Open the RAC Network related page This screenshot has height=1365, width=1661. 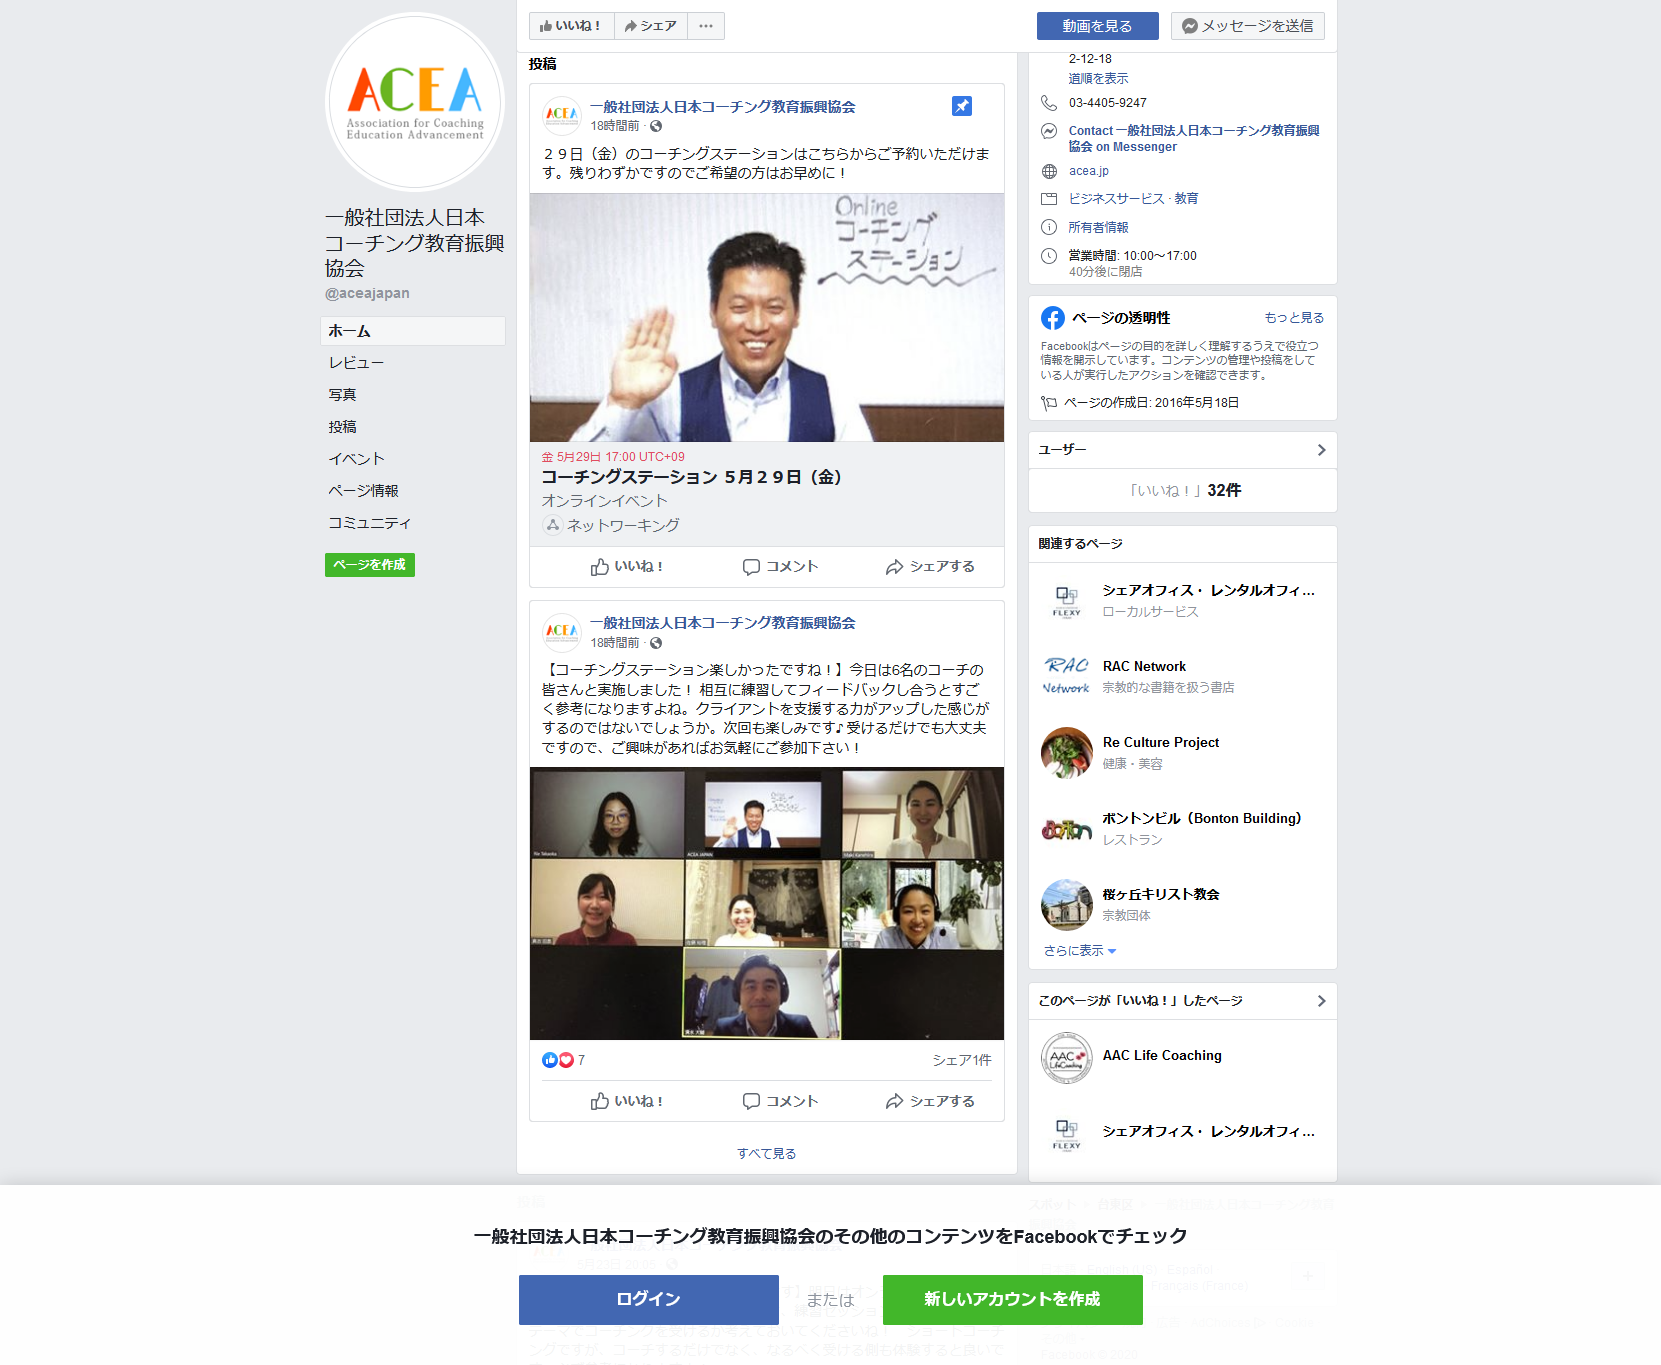1144,667
